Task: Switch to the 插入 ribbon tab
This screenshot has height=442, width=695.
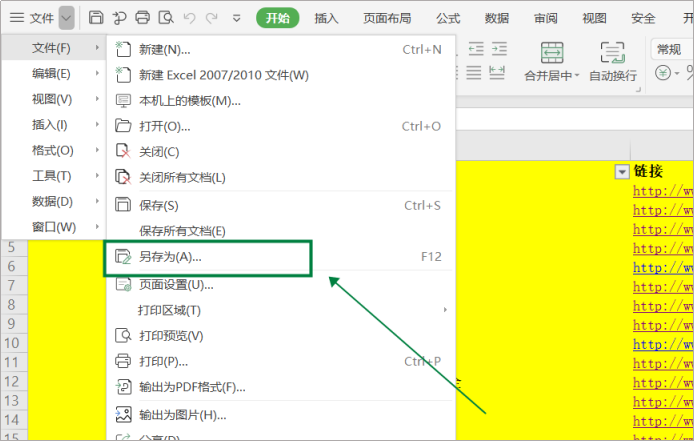Action: coord(326,18)
